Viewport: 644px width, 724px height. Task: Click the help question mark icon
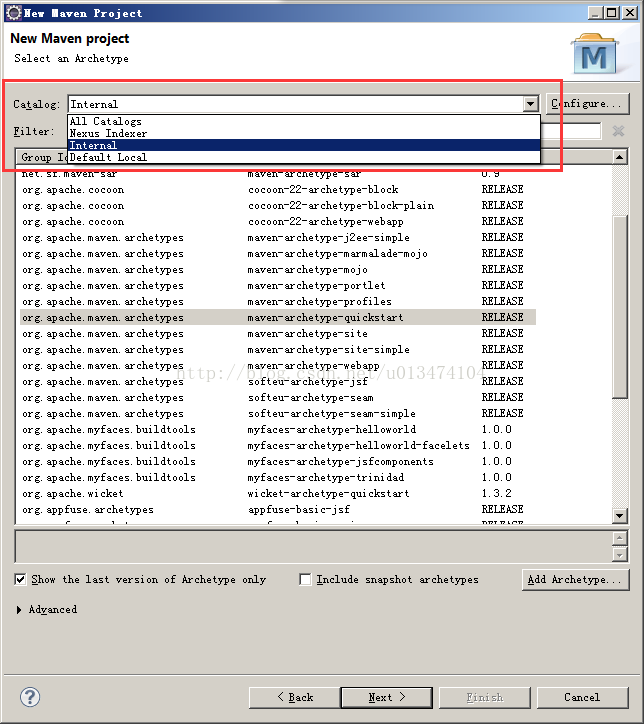coord(30,697)
